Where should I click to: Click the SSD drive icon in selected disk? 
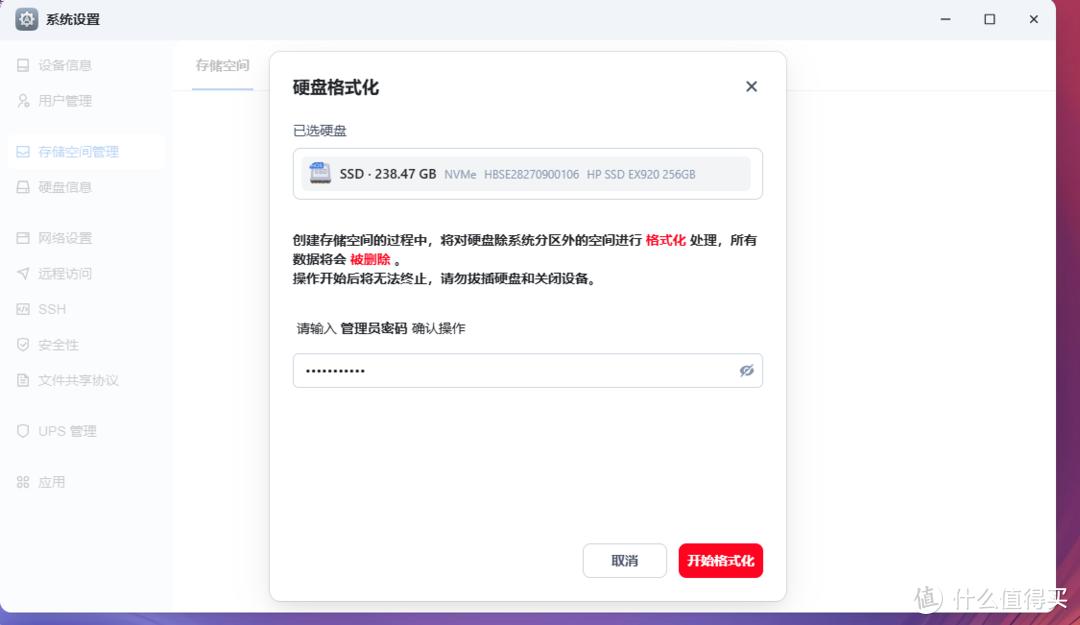click(x=320, y=173)
